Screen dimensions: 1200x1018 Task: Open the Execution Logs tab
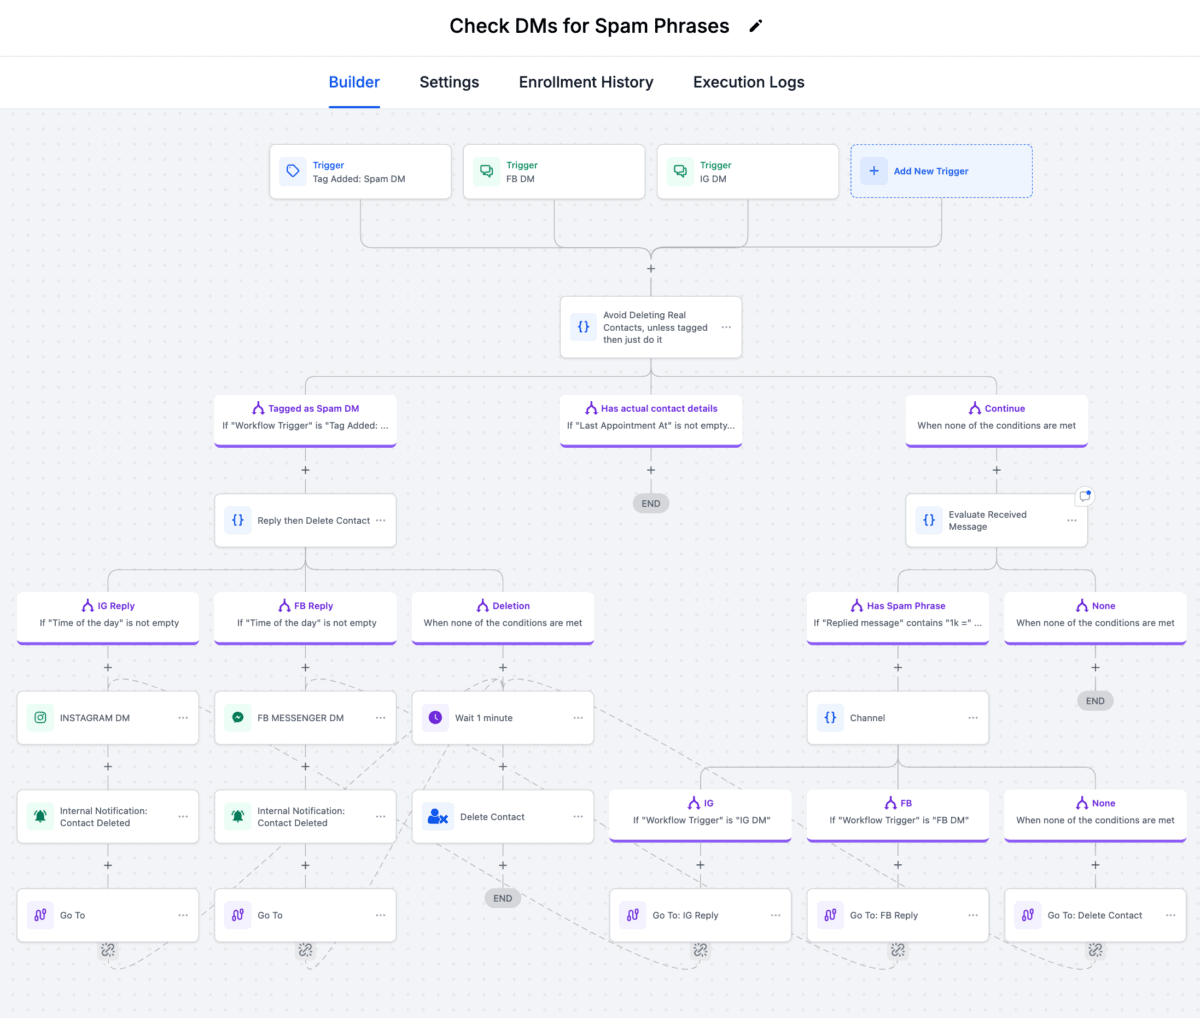[x=748, y=82]
